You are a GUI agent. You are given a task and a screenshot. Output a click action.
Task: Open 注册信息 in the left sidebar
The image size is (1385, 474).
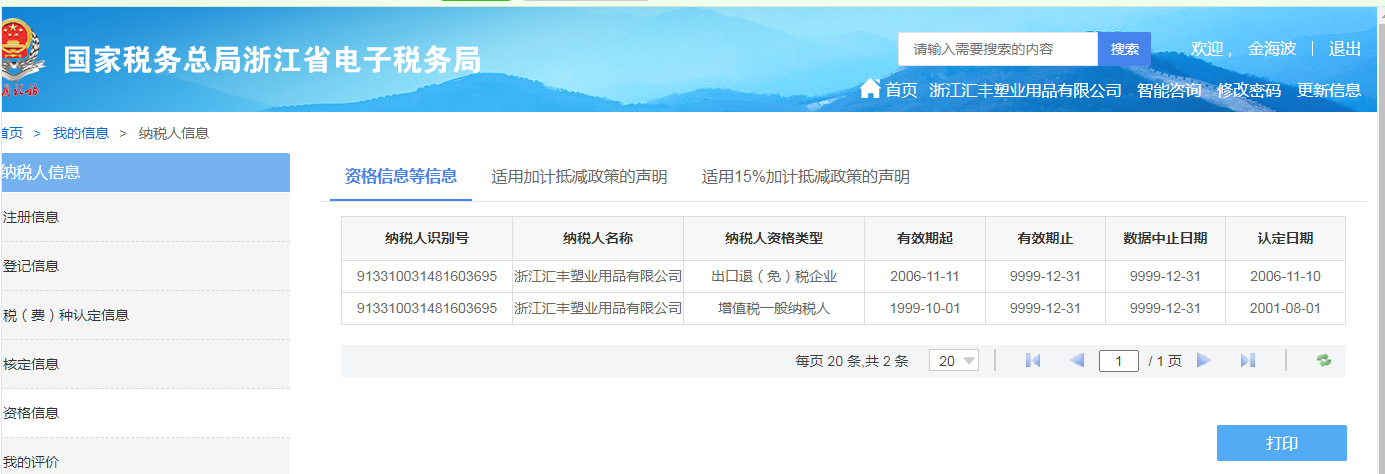pyautogui.click(x=31, y=217)
